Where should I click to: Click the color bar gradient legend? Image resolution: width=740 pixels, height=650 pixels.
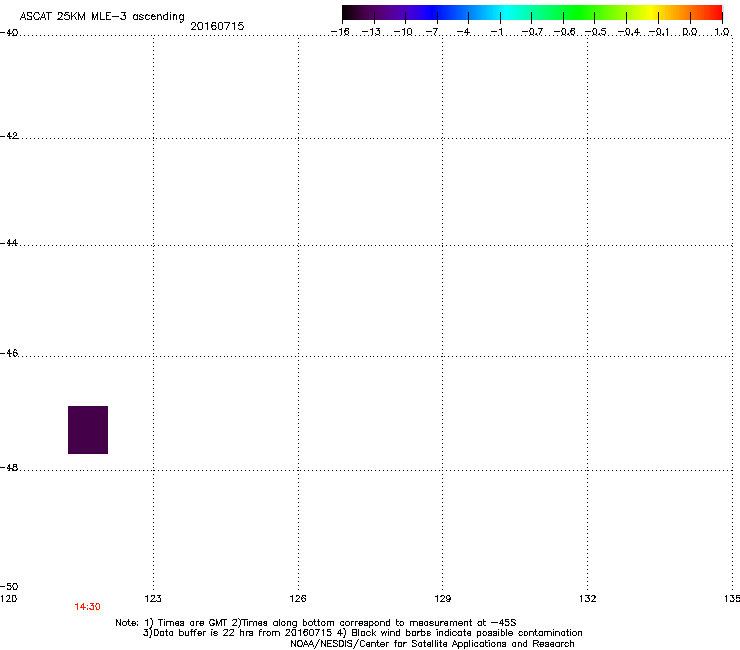[x=532, y=12]
